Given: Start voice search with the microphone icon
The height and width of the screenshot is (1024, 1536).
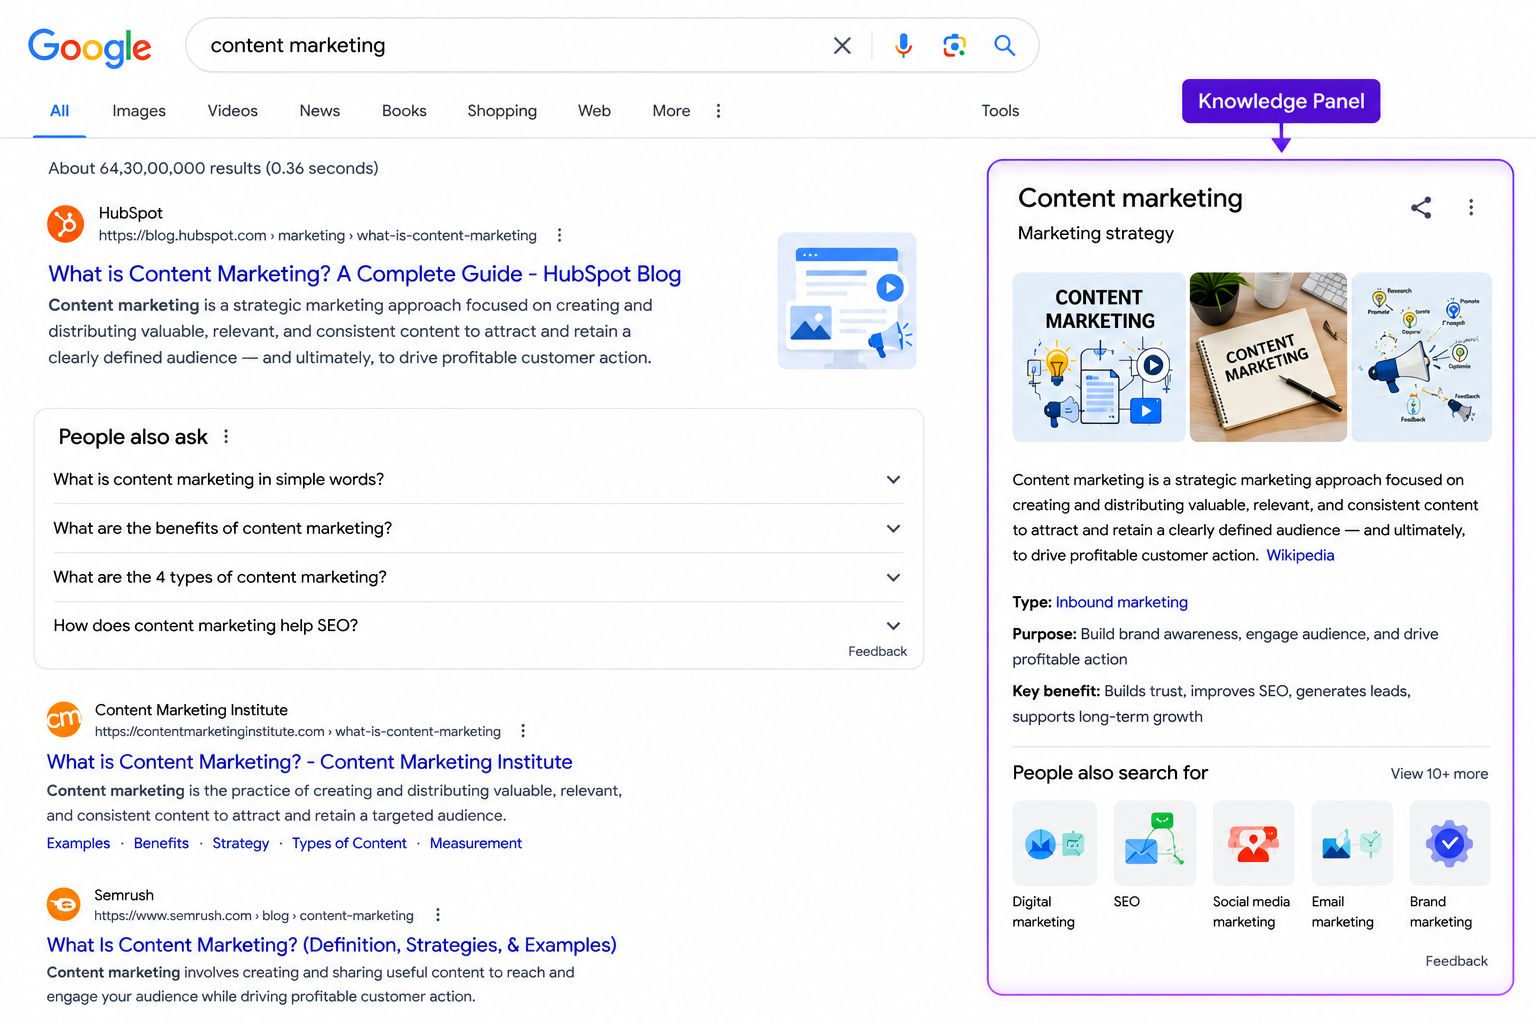Looking at the screenshot, I should [903, 45].
